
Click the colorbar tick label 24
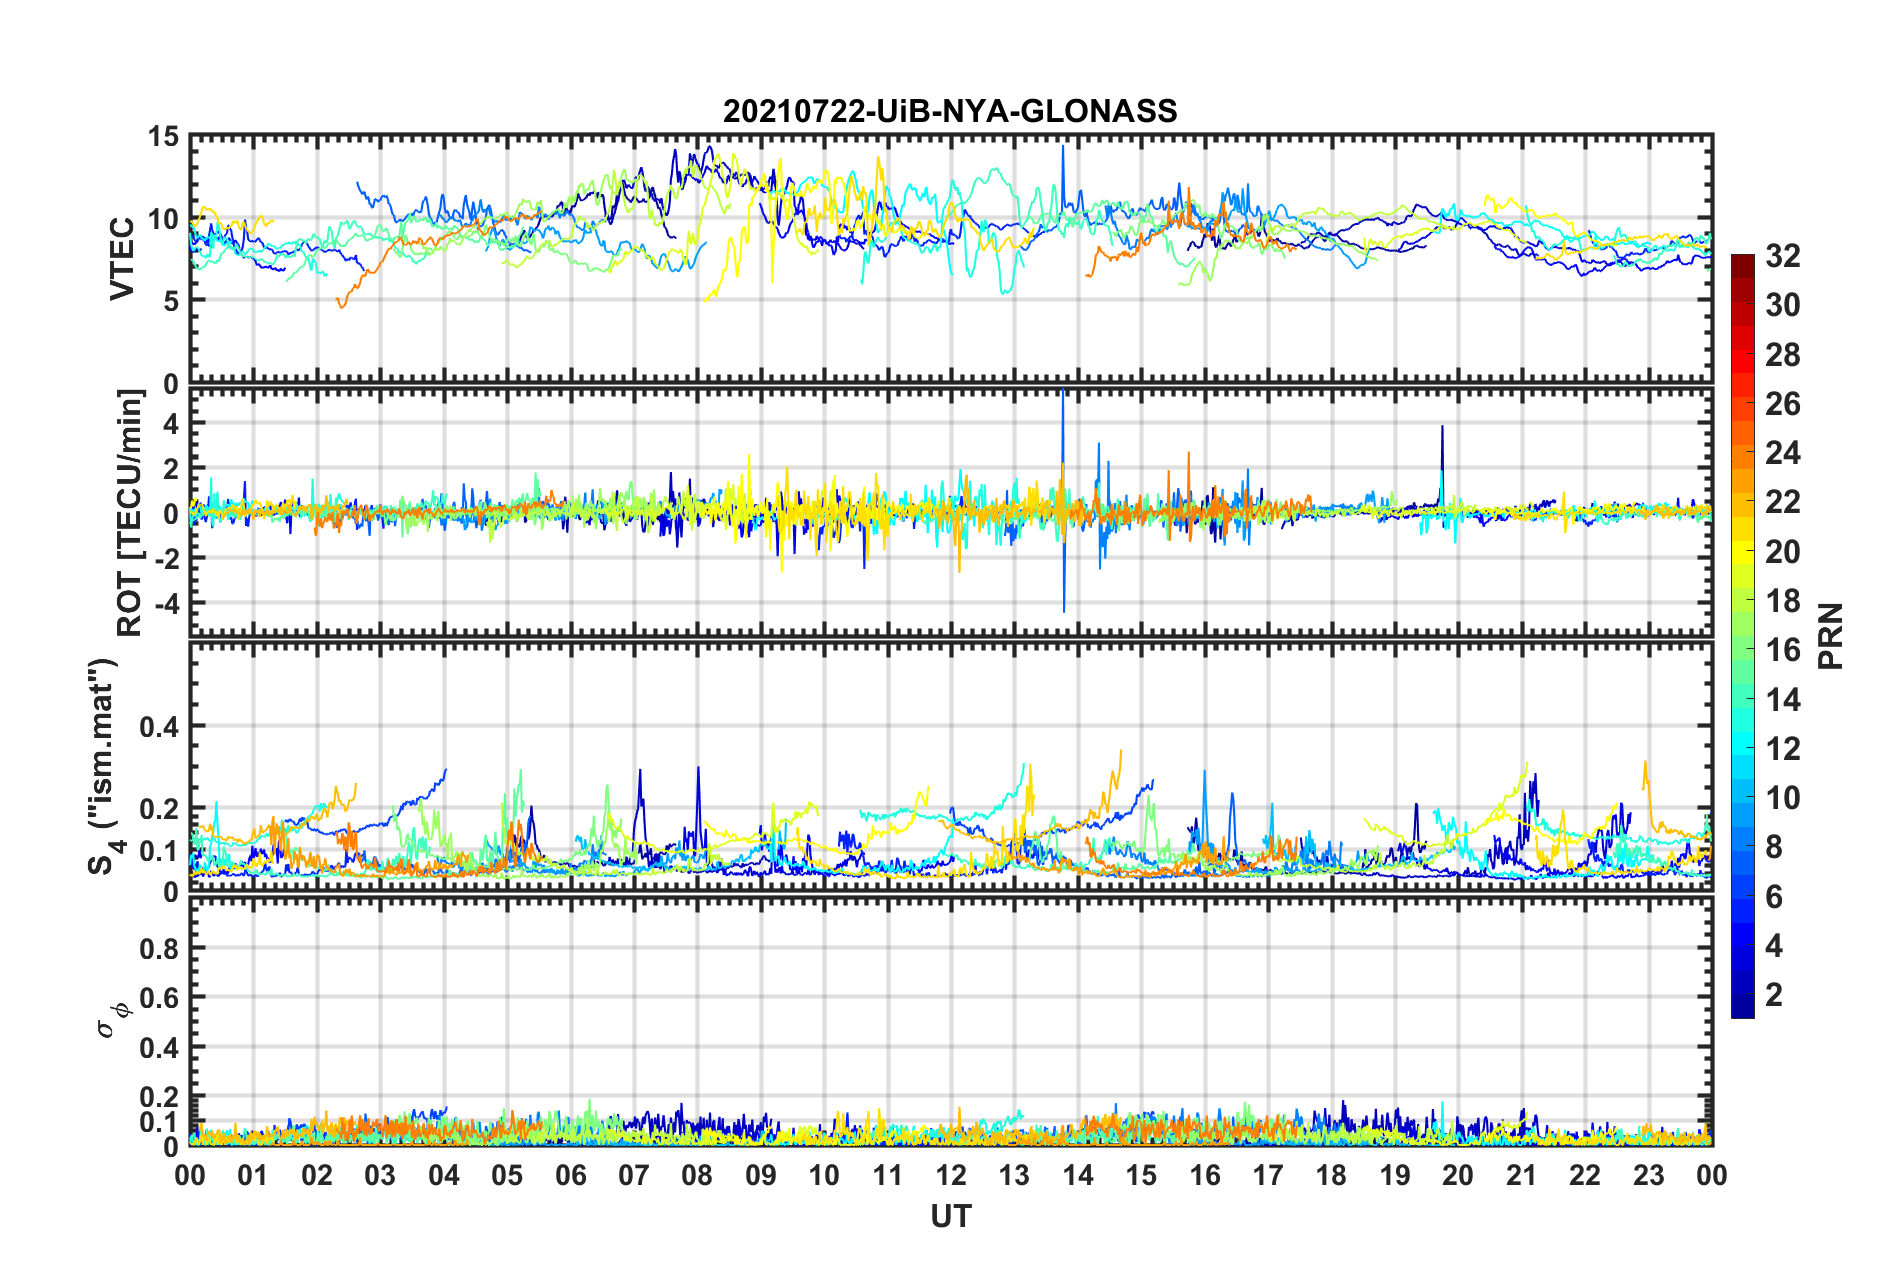click(x=1782, y=453)
